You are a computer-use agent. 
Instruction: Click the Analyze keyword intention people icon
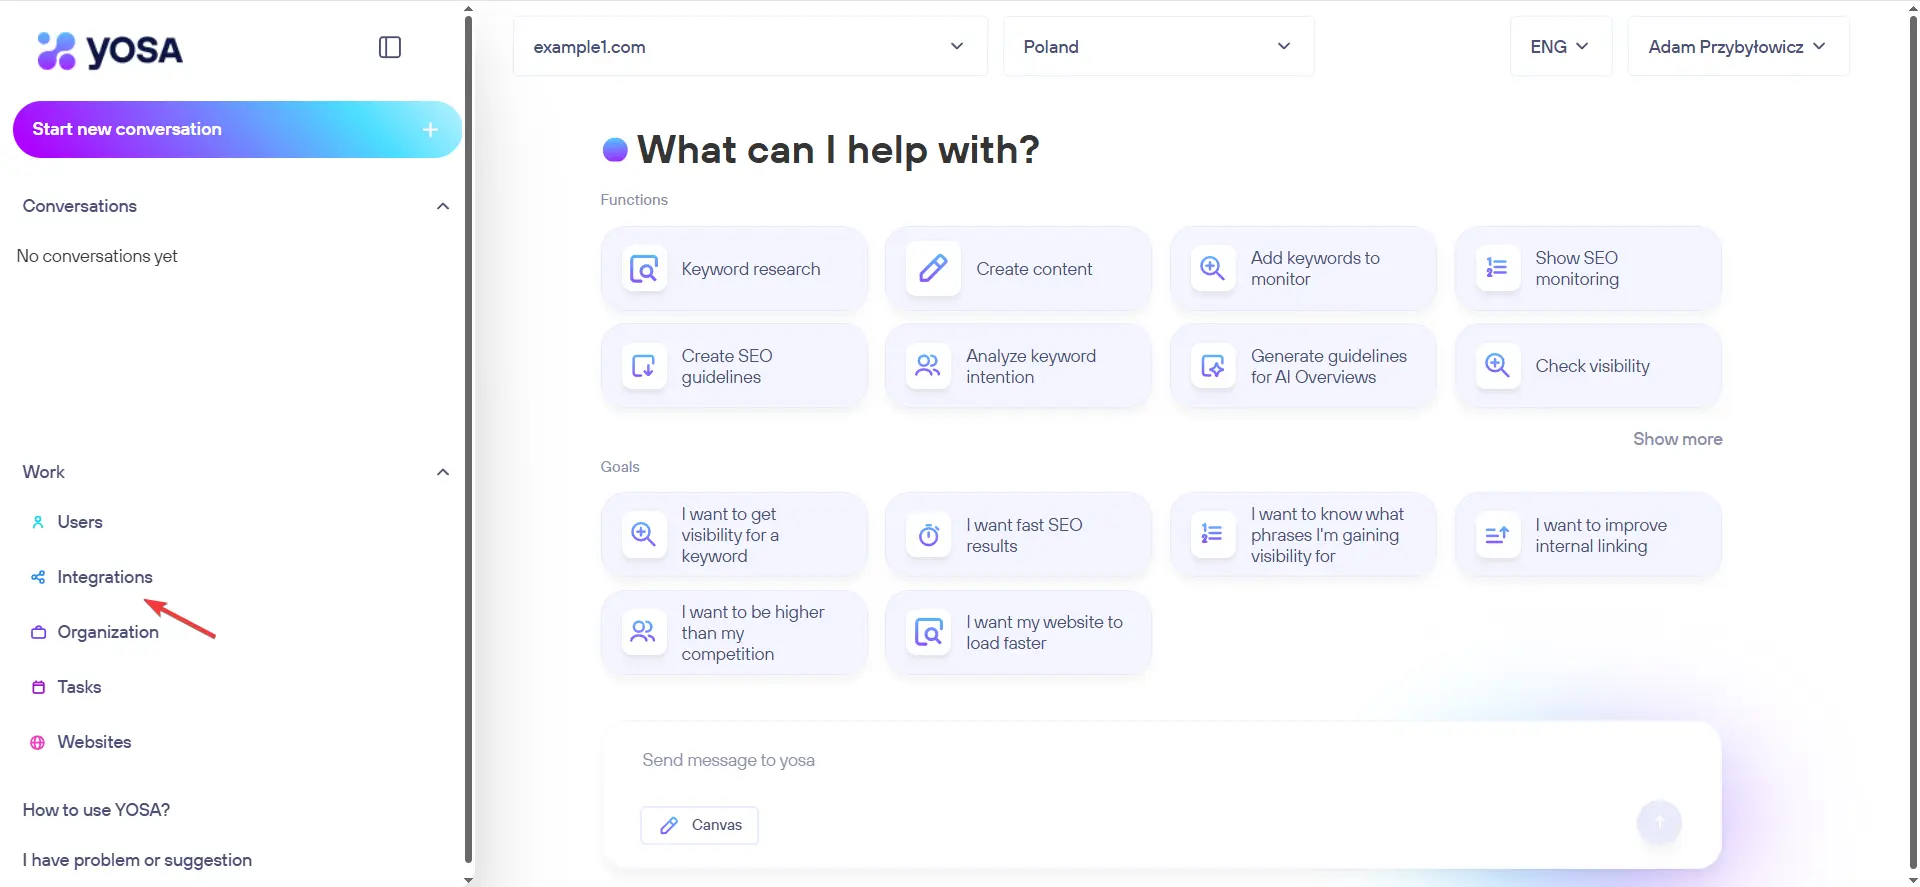pos(928,366)
